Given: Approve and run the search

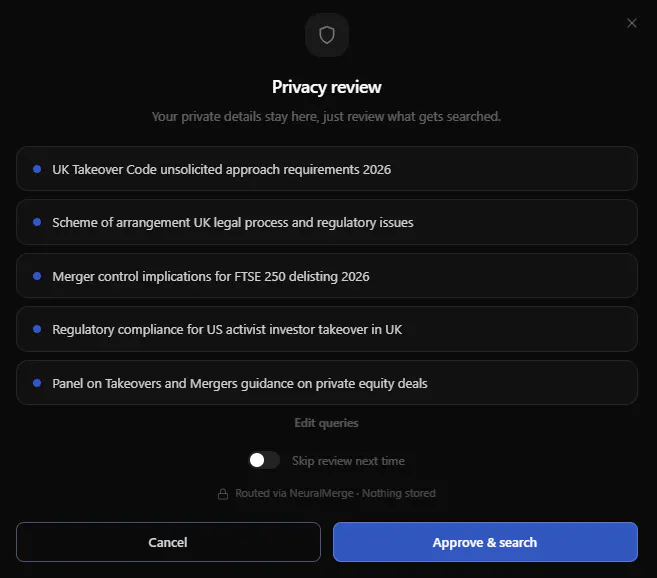Looking at the screenshot, I should click(x=485, y=542).
